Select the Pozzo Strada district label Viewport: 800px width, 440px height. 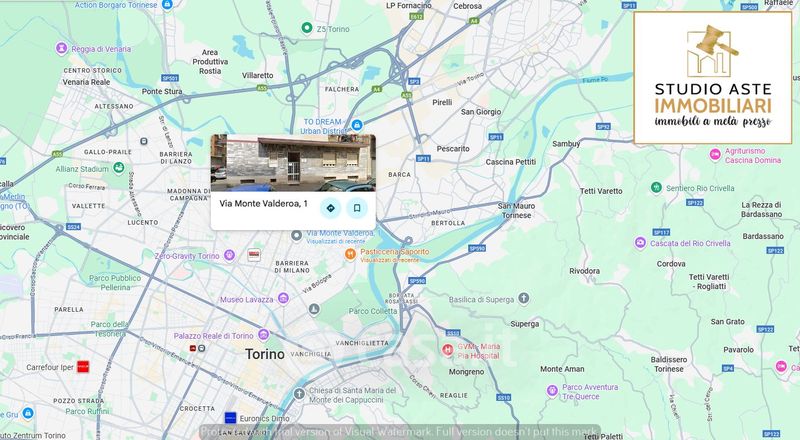coord(79,401)
